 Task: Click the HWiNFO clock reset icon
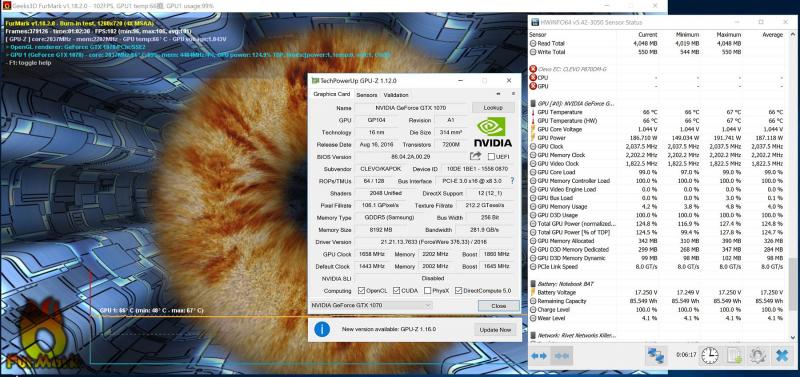[x=709, y=355]
